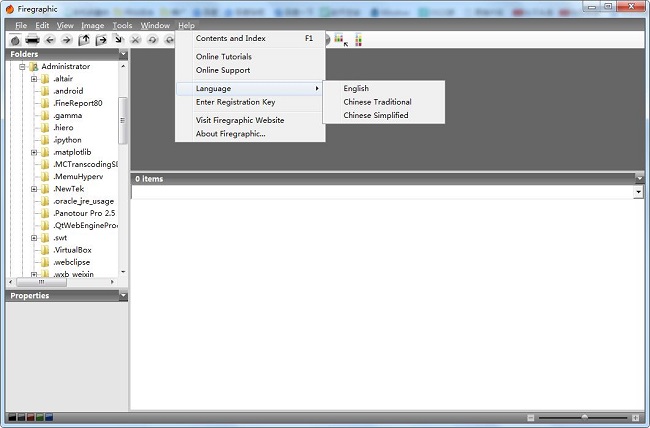Set language to Chinese Simplified
This screenshot has height=428, width=650.
pos(384,115)
